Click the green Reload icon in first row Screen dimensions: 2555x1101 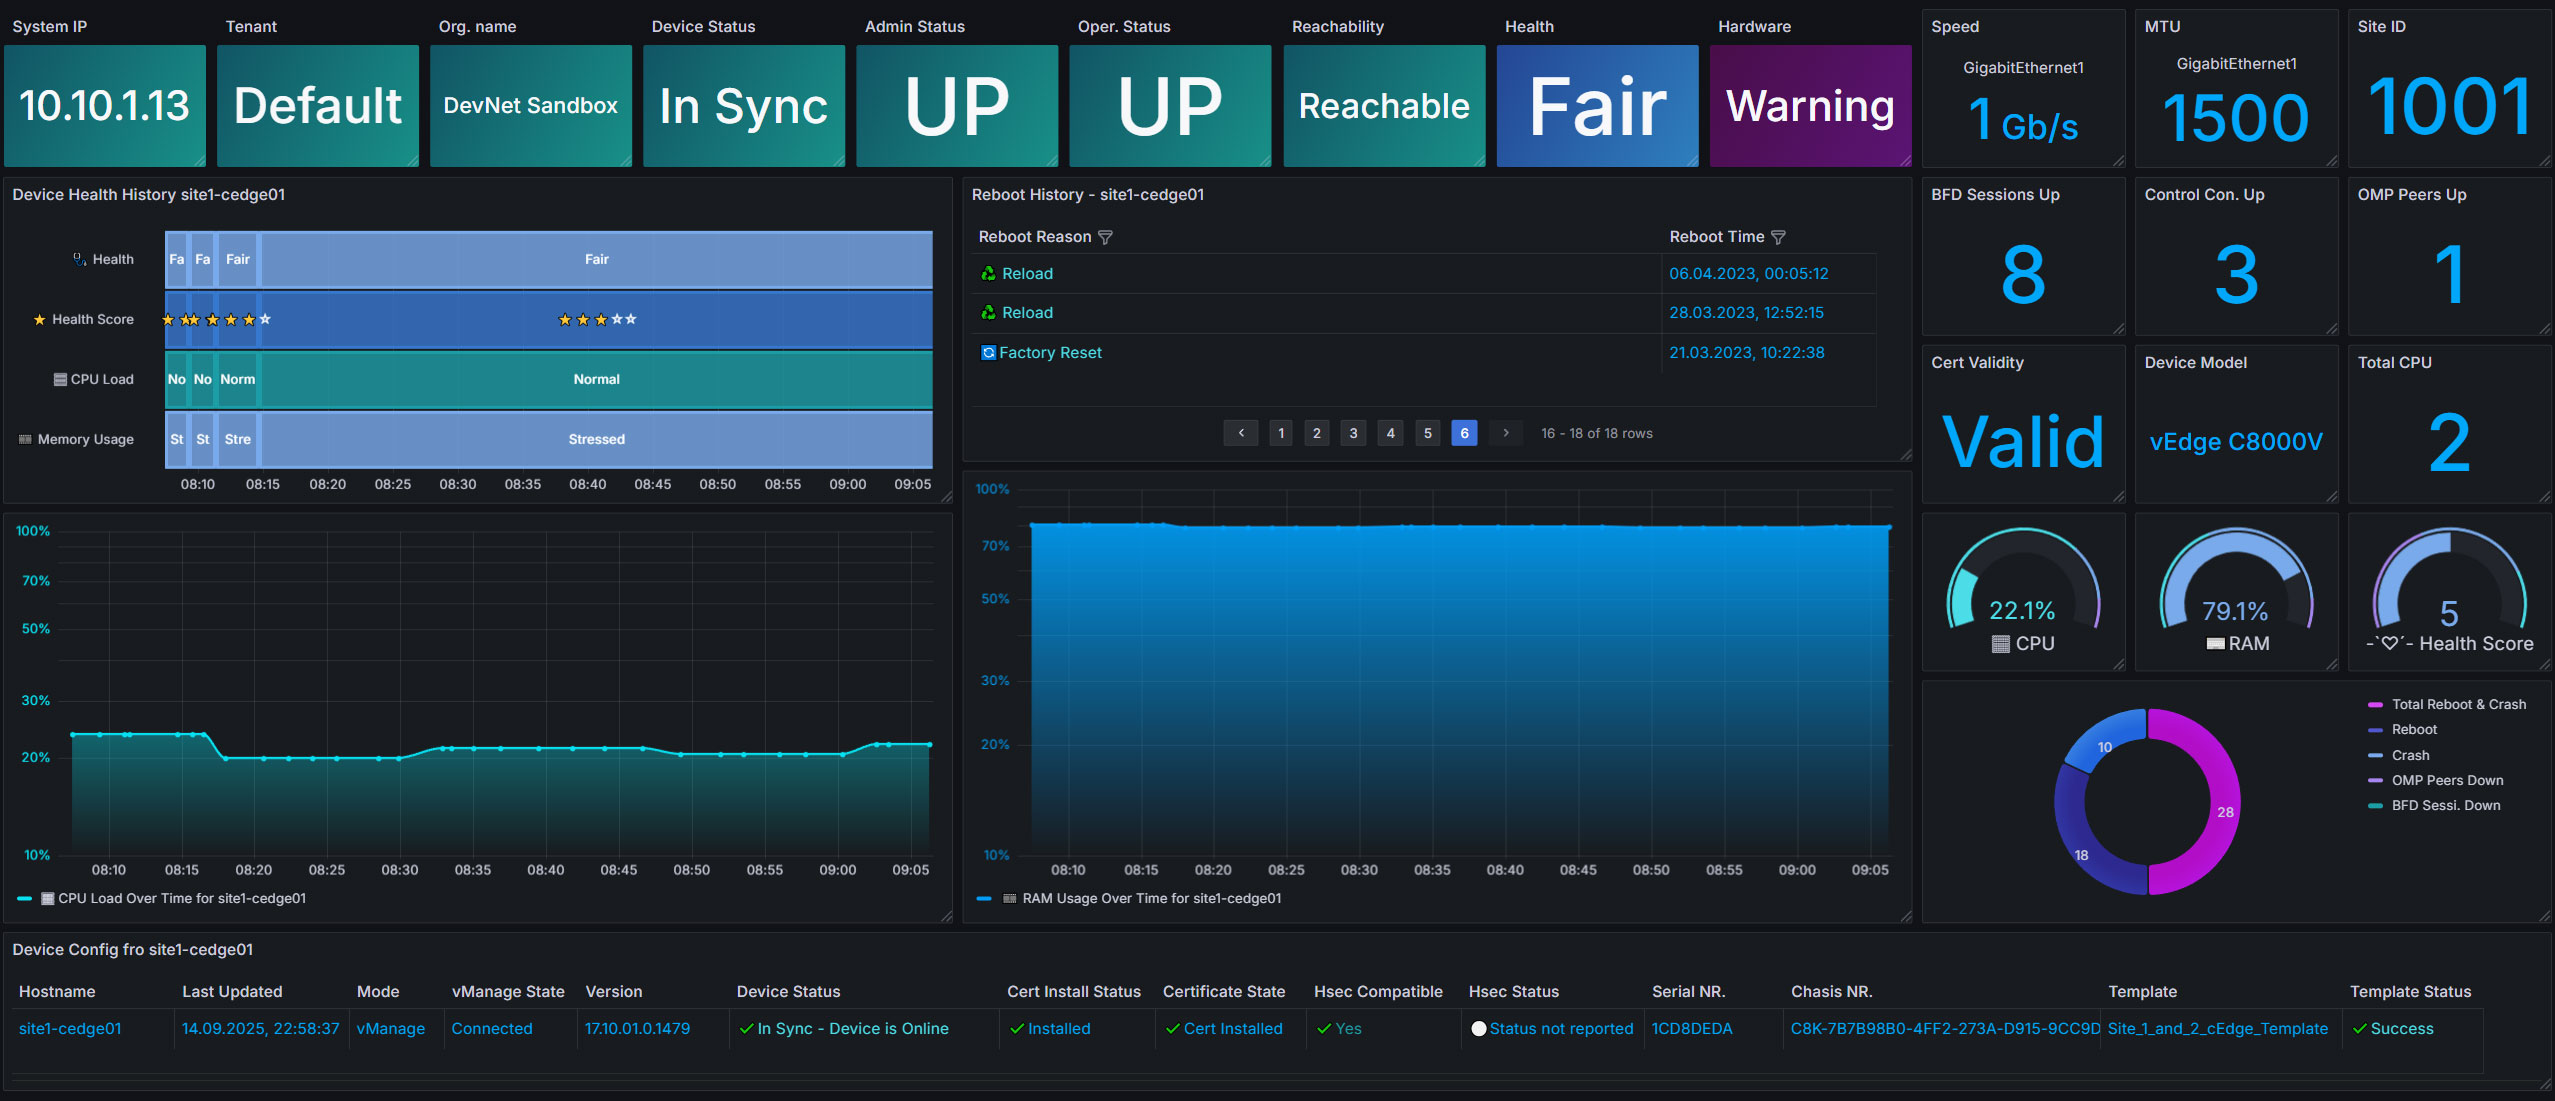tap(988, 274)
